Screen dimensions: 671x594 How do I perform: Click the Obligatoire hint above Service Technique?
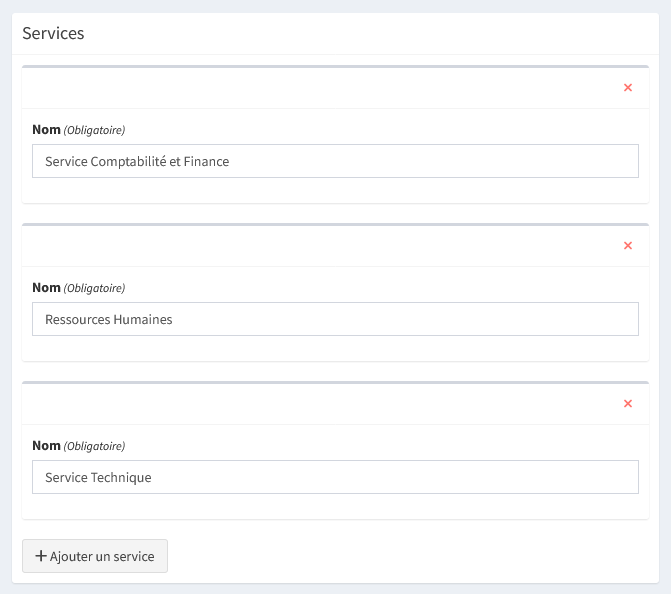[95, 446]
